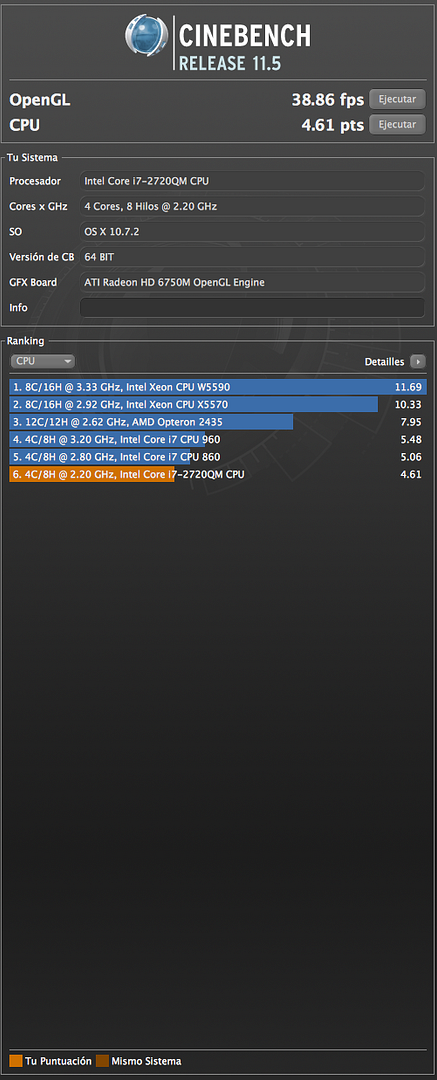Click the GFX Board ATI Radeon field

252,282
